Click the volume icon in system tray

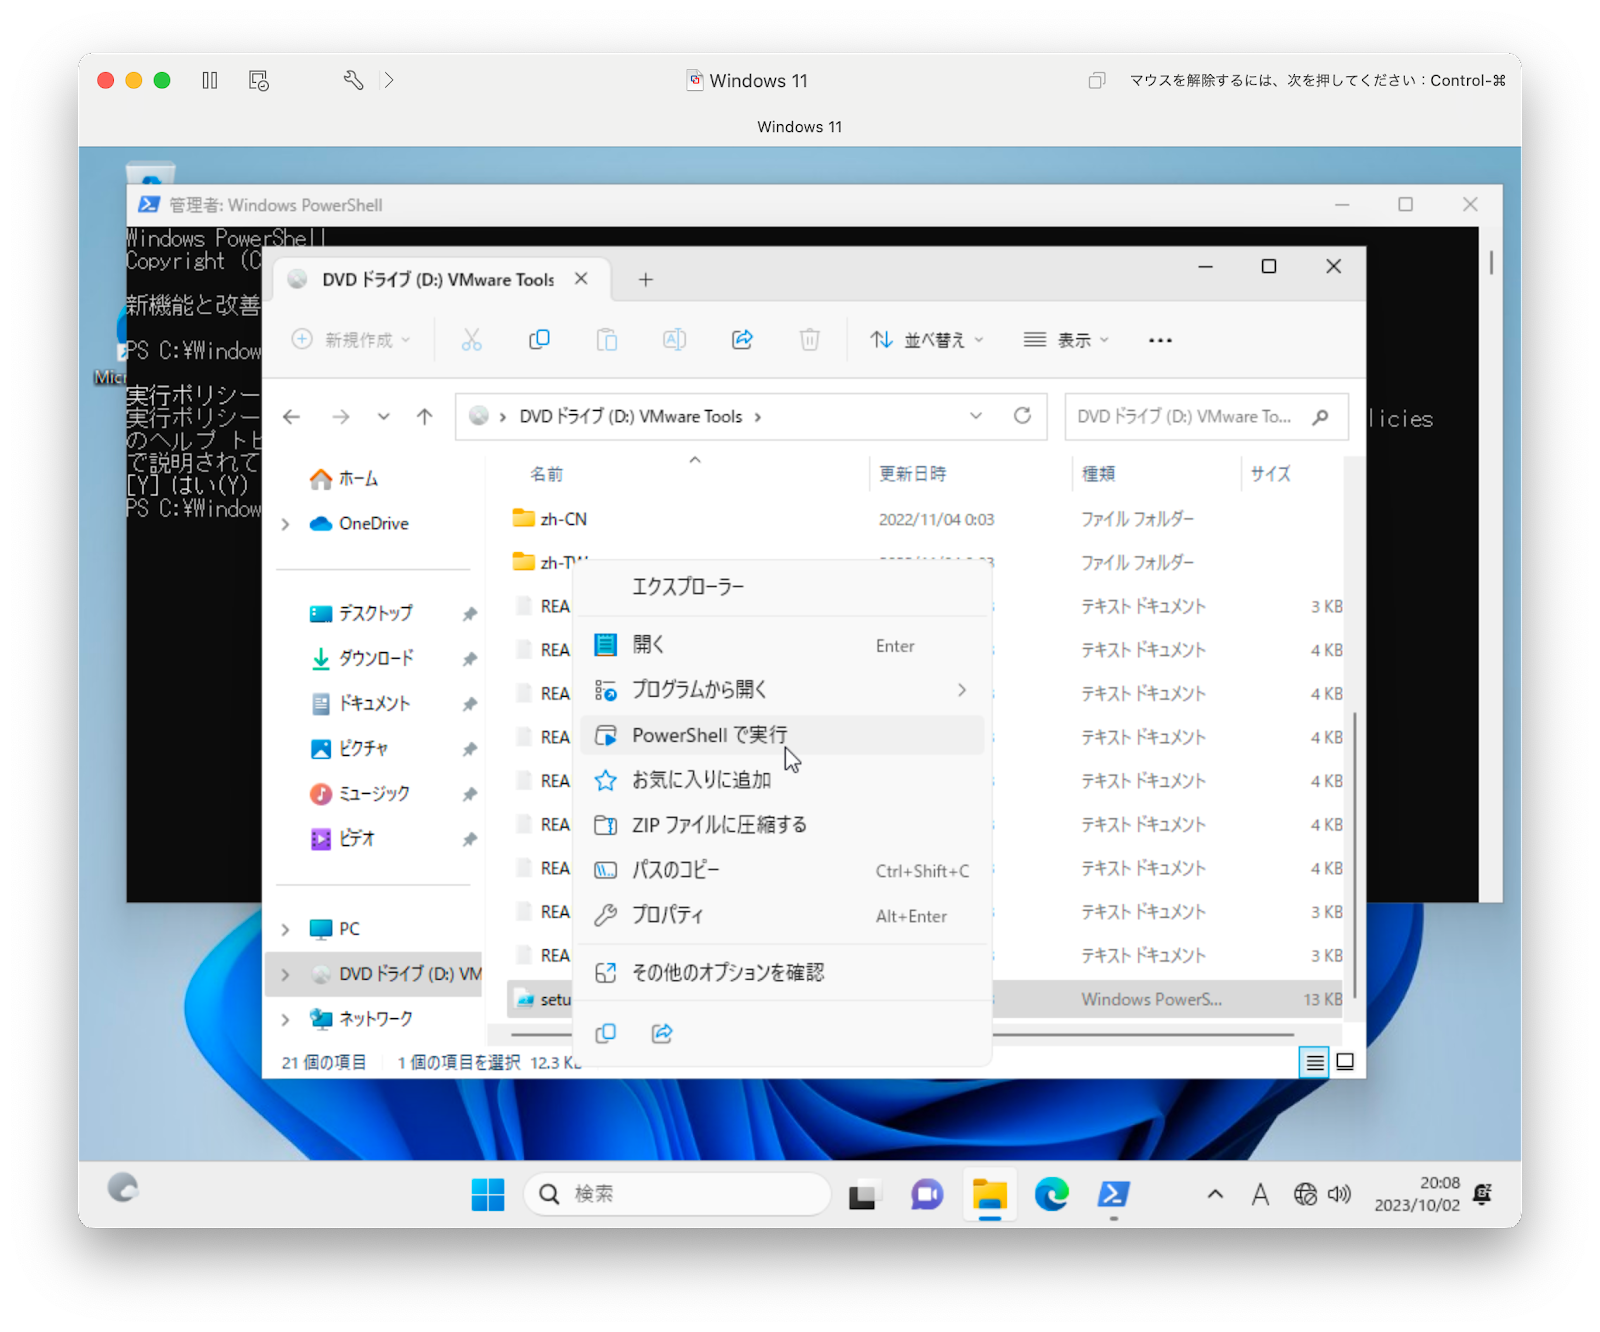click(x=1339, y=1194)
